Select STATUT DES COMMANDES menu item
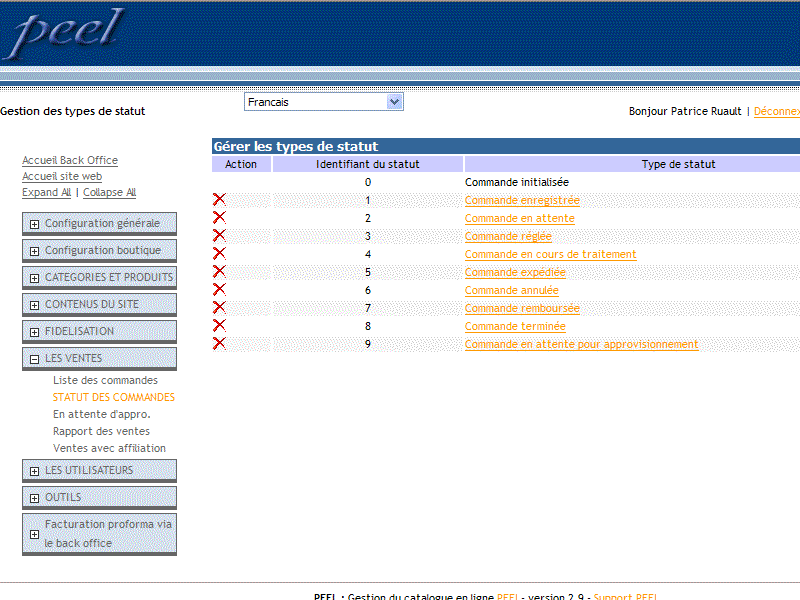 114,397
